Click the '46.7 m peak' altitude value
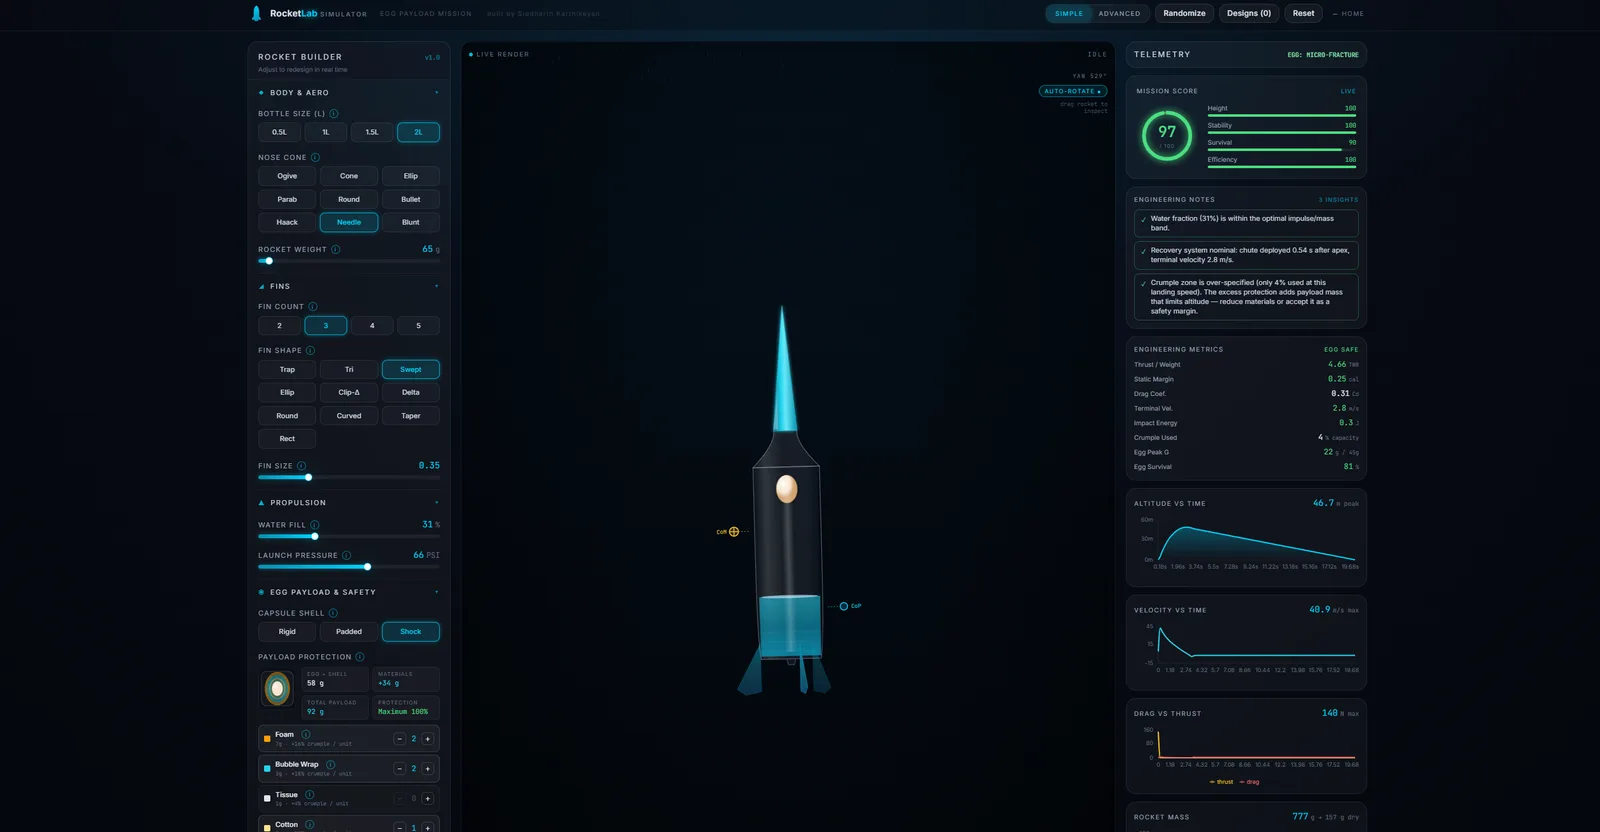The width and height of the screenshot is (1600, 832). (x=1335, y=503)
